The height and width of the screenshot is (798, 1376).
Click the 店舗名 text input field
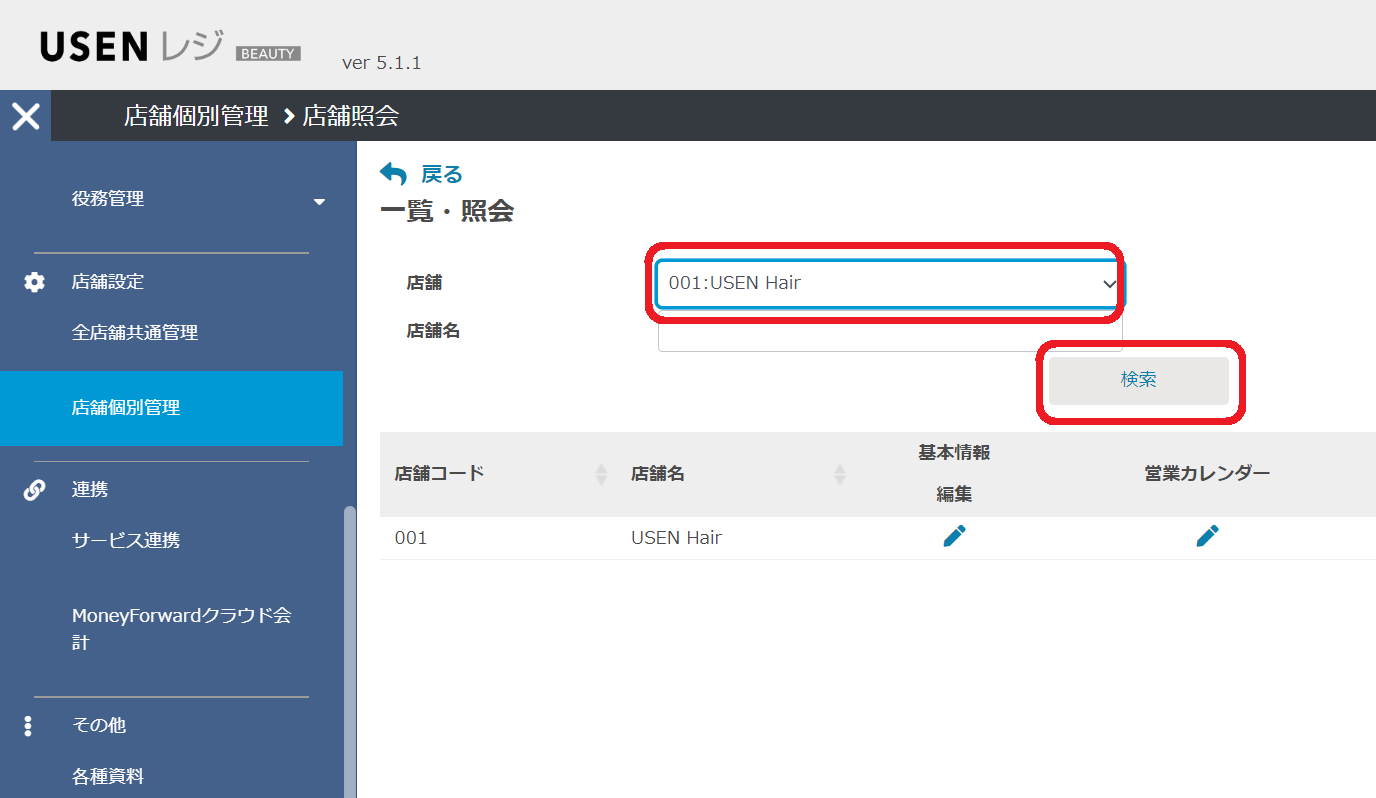click(x=889, y=337)
